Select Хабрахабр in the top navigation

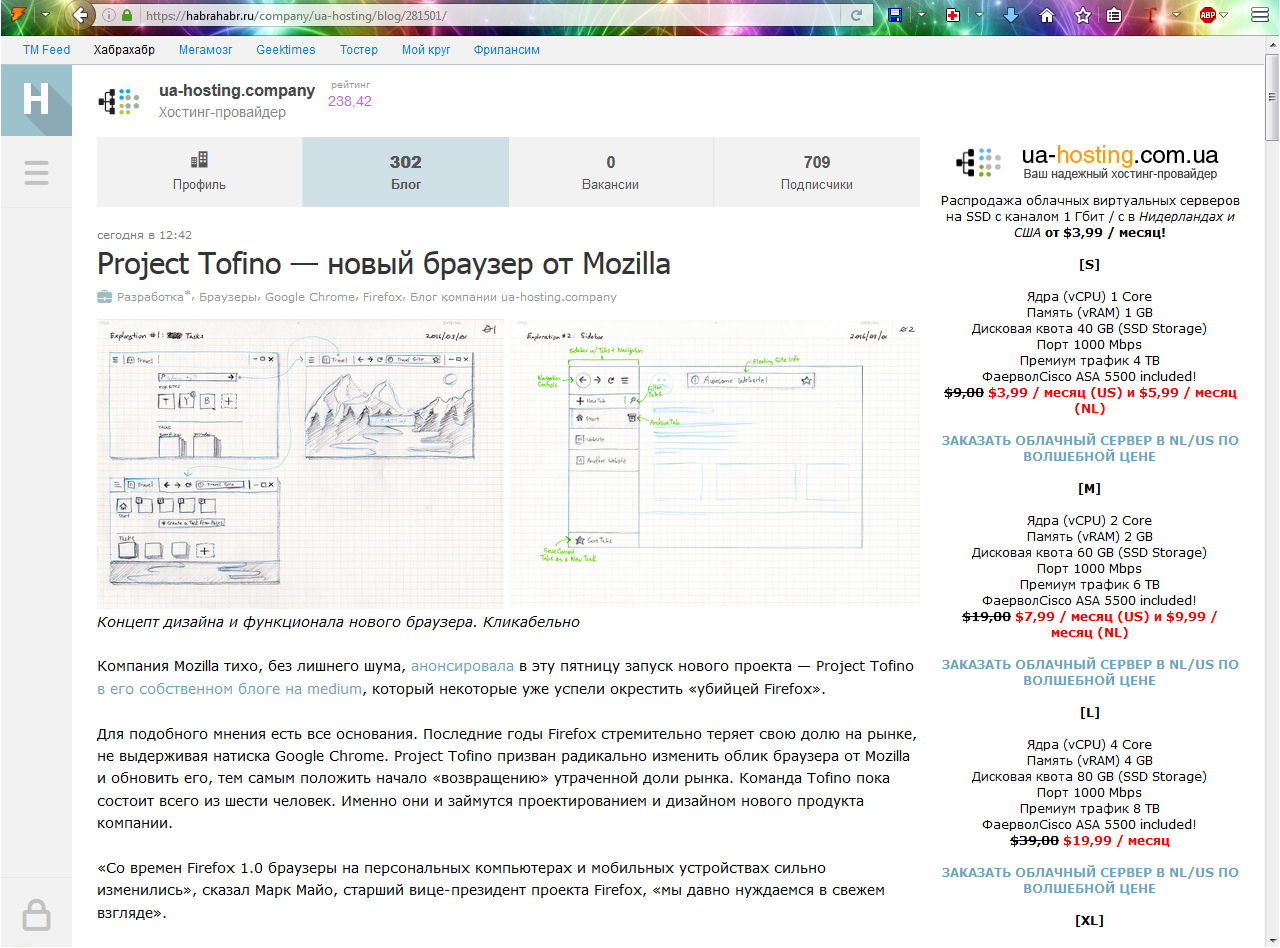(x=125, y=50)
